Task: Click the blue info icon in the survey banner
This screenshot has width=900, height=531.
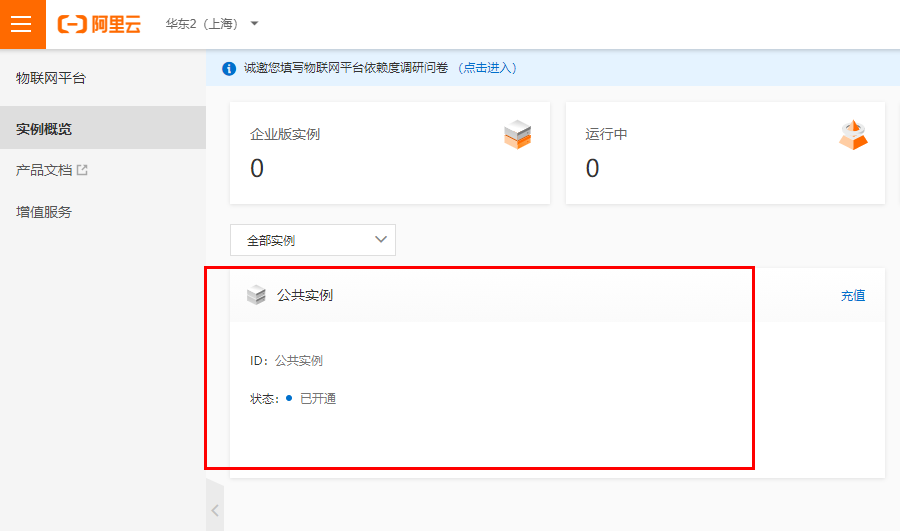Action: click(229, 68)
